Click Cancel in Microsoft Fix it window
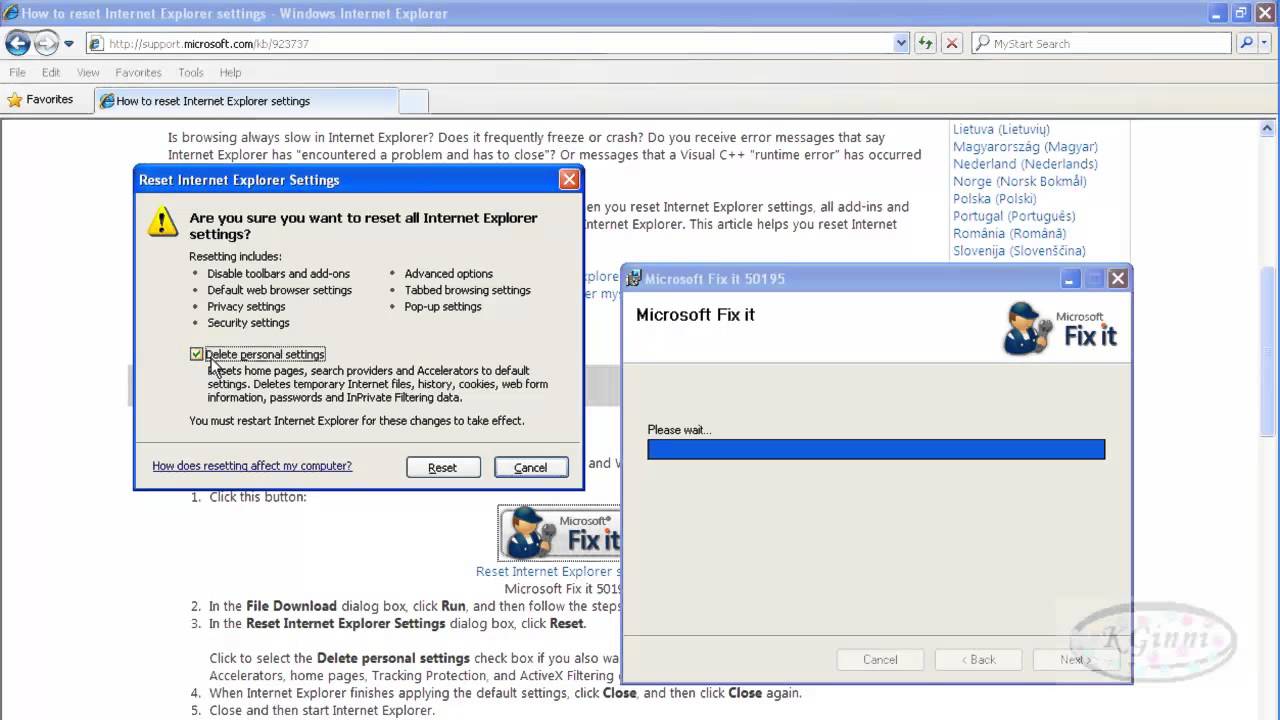Image resolution: width=1280 pixels, height=720 pixels. pyautogui.click(x=880, y=660)
